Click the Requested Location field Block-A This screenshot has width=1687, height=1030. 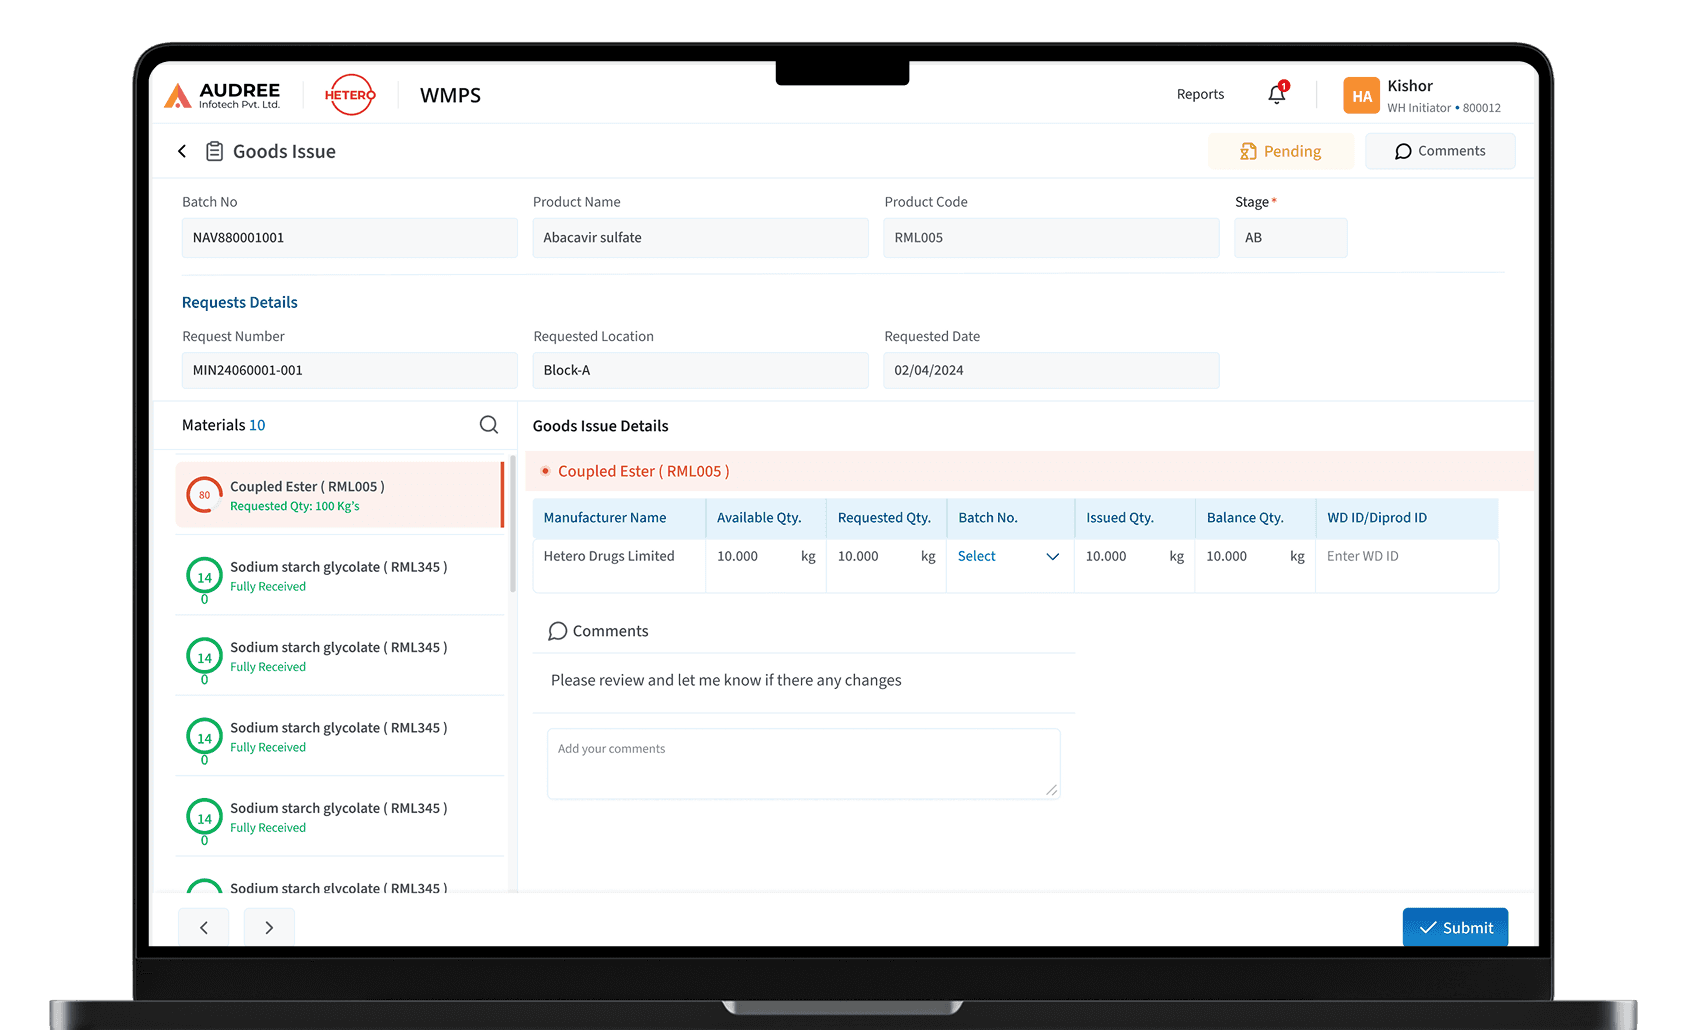tap(700, 370)
